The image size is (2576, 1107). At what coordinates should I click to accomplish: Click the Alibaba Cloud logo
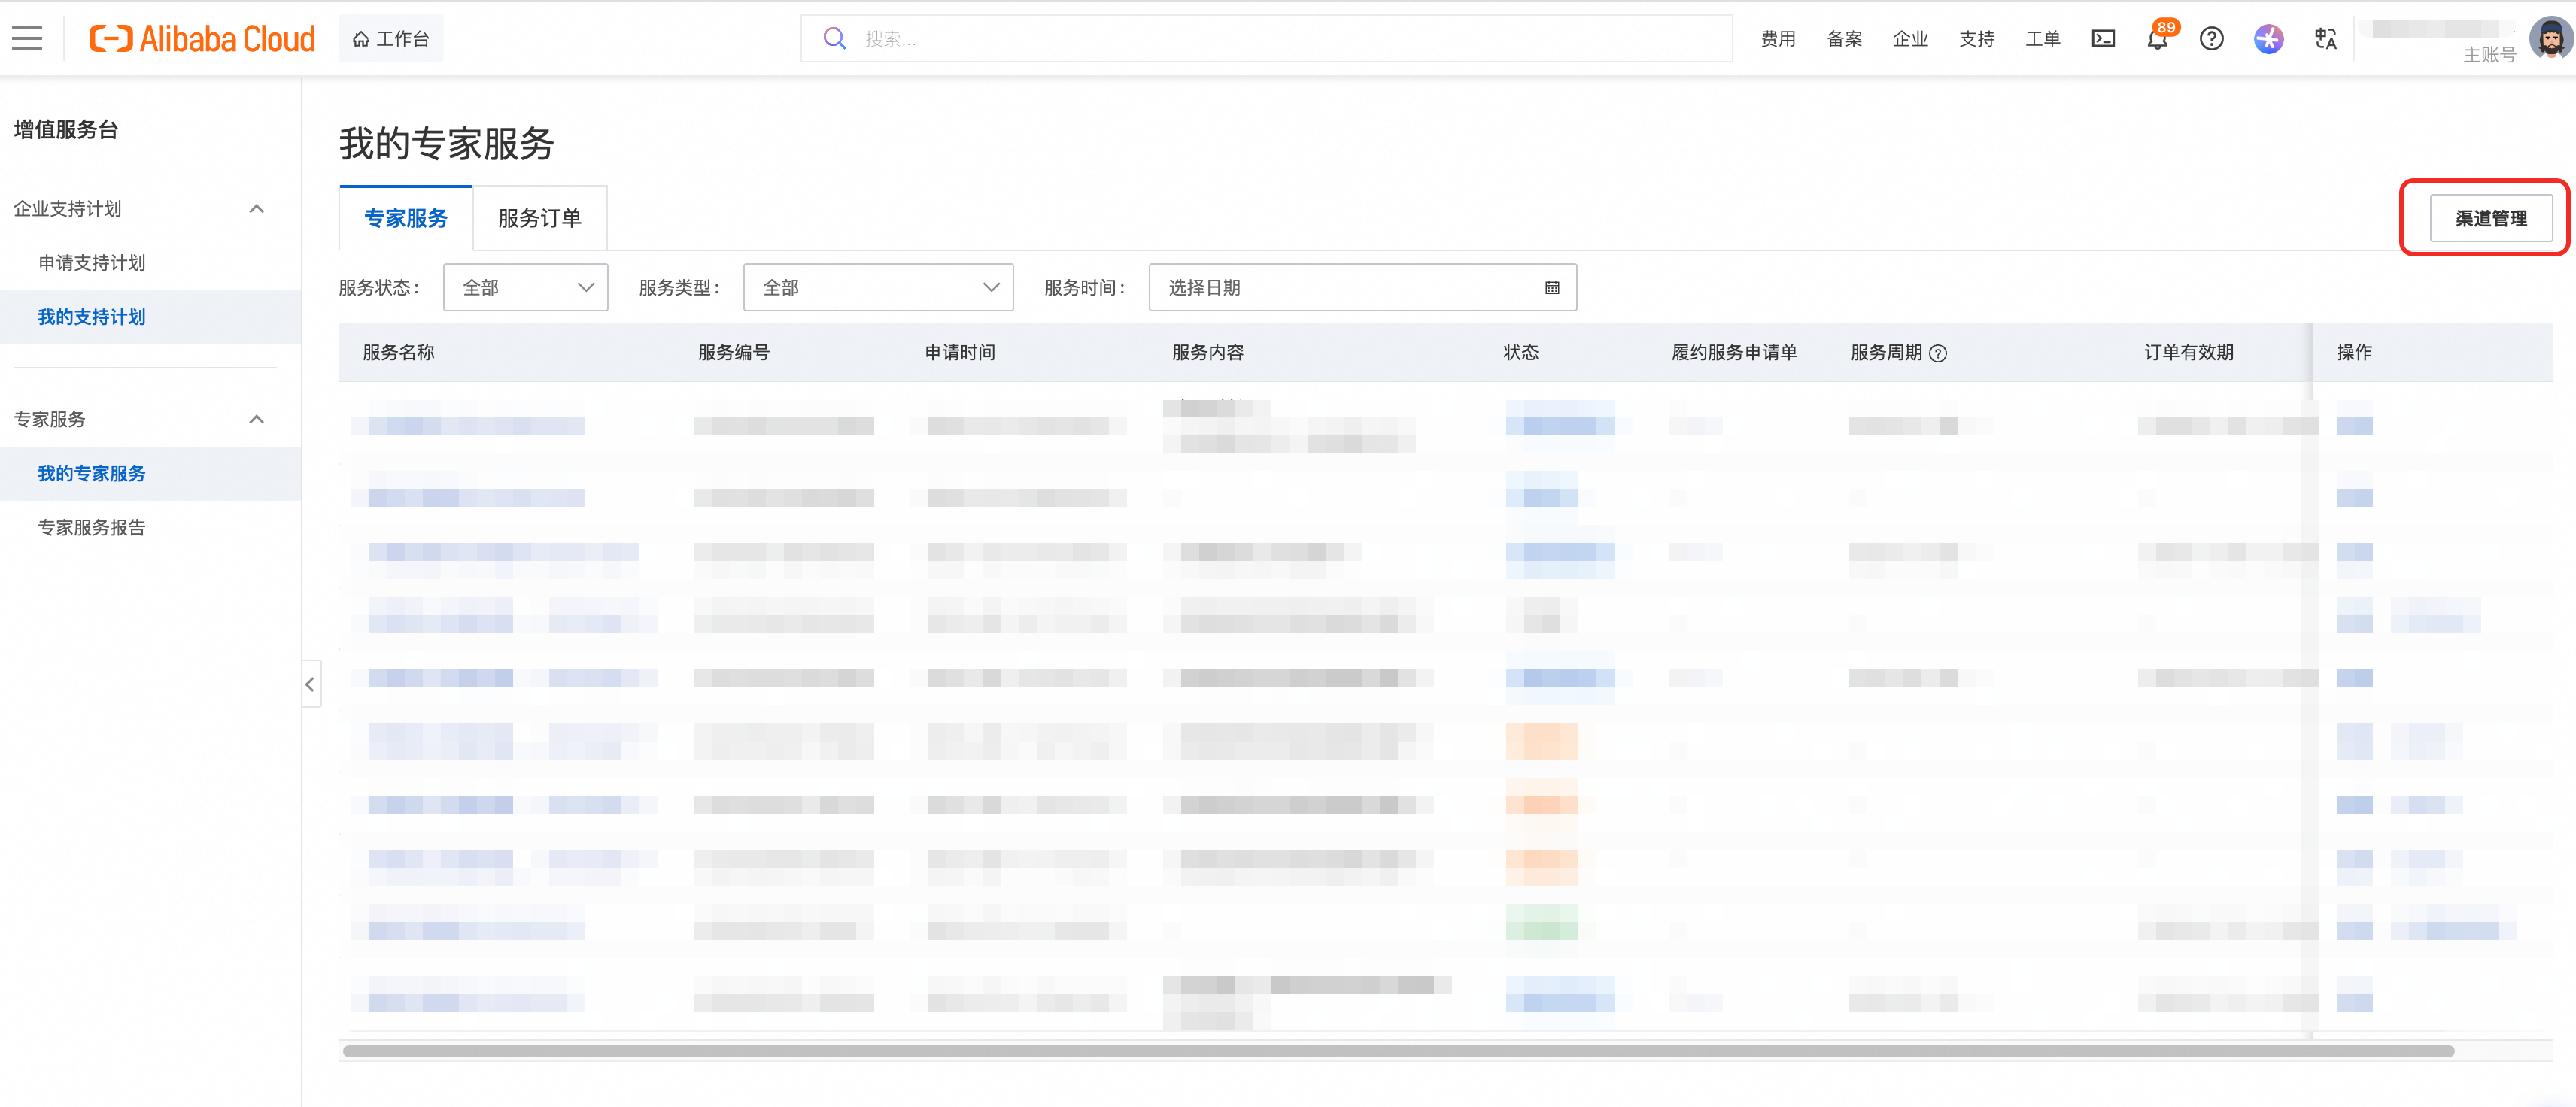point(202,38)
